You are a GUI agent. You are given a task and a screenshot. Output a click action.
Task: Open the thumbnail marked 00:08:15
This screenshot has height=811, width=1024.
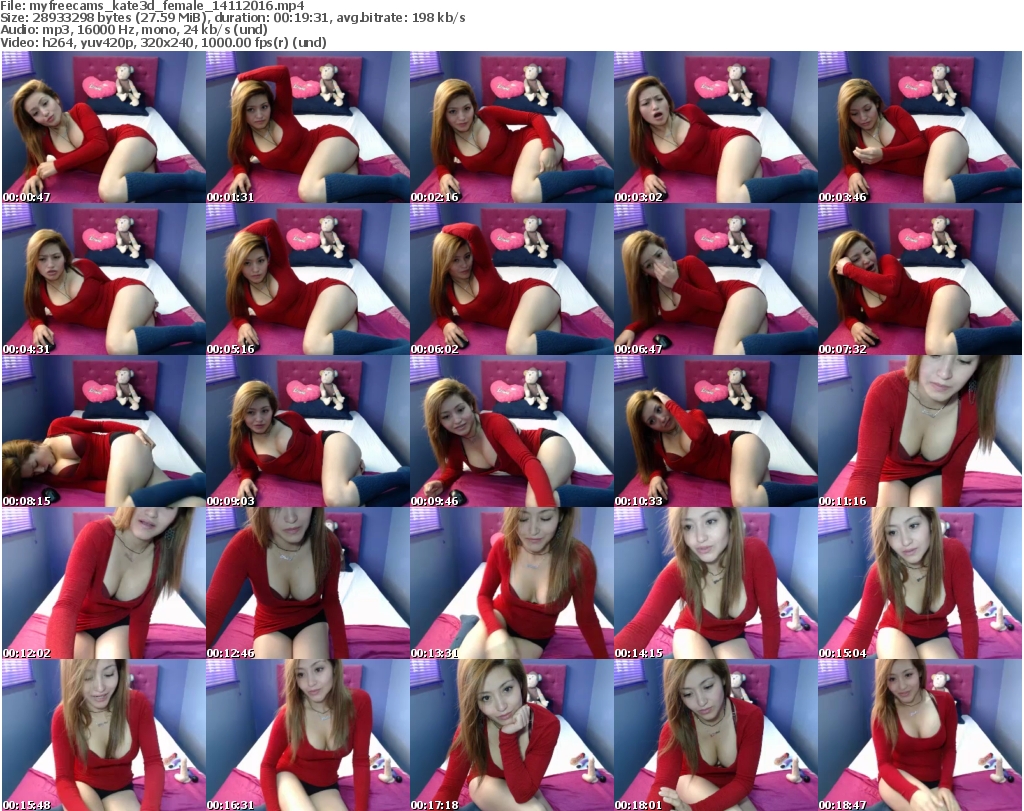click(x=103, y=431)
